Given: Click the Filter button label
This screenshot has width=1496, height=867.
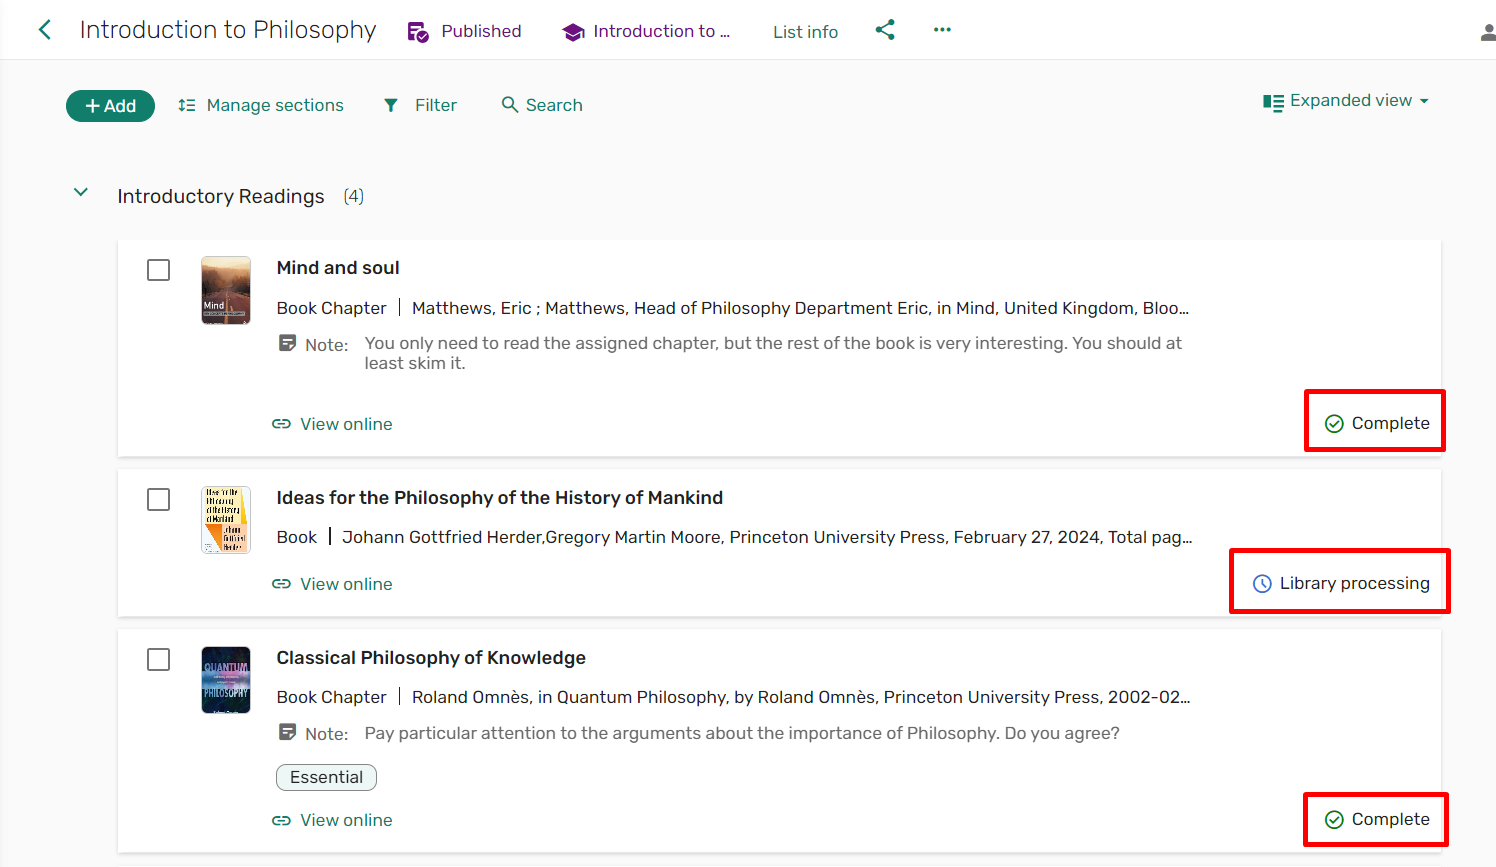Looking at the screenshot, I should (436, 105).
